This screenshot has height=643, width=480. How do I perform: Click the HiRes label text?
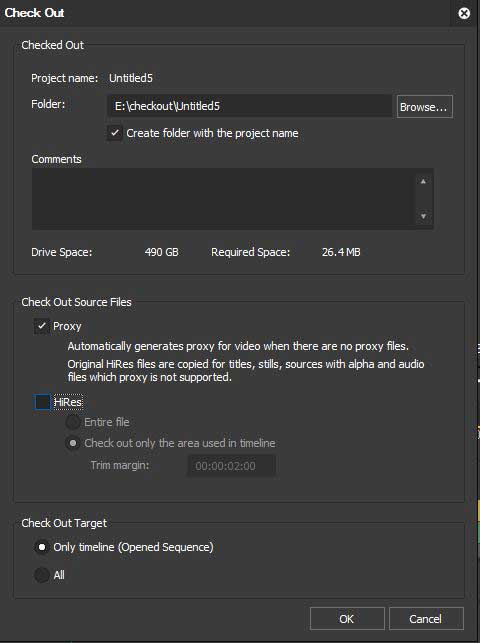point(68,402)
